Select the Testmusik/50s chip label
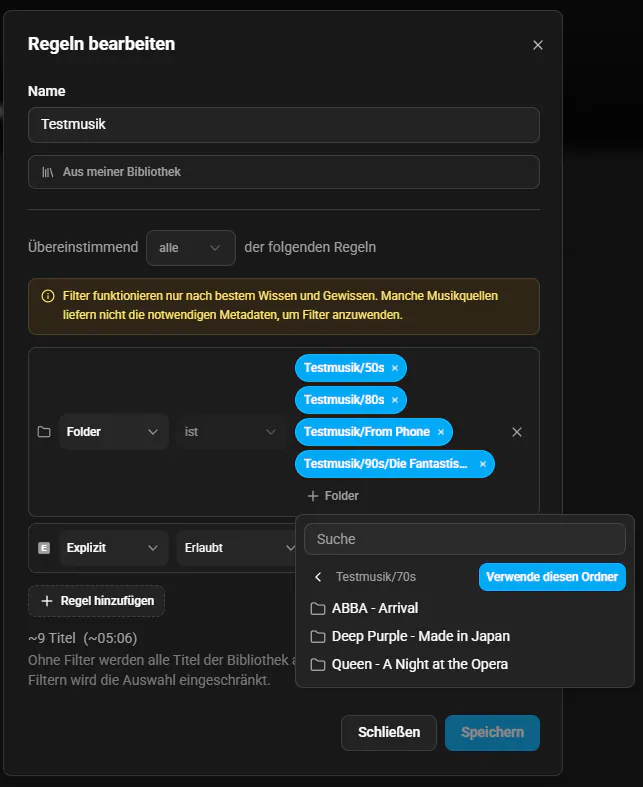Screen dimensions: 643x787 pos(344,368)
